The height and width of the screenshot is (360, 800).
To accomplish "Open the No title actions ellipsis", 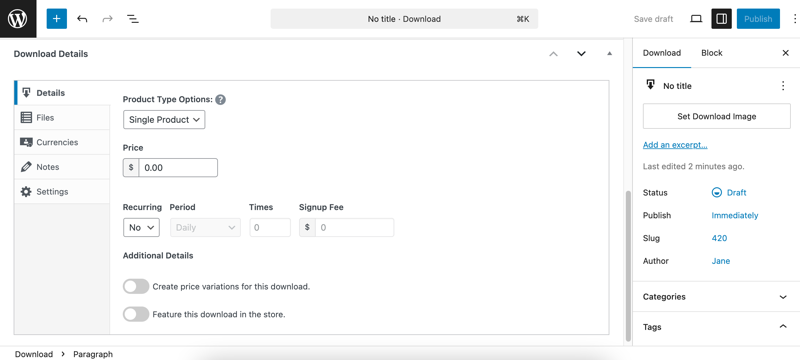I will point(783,86).
